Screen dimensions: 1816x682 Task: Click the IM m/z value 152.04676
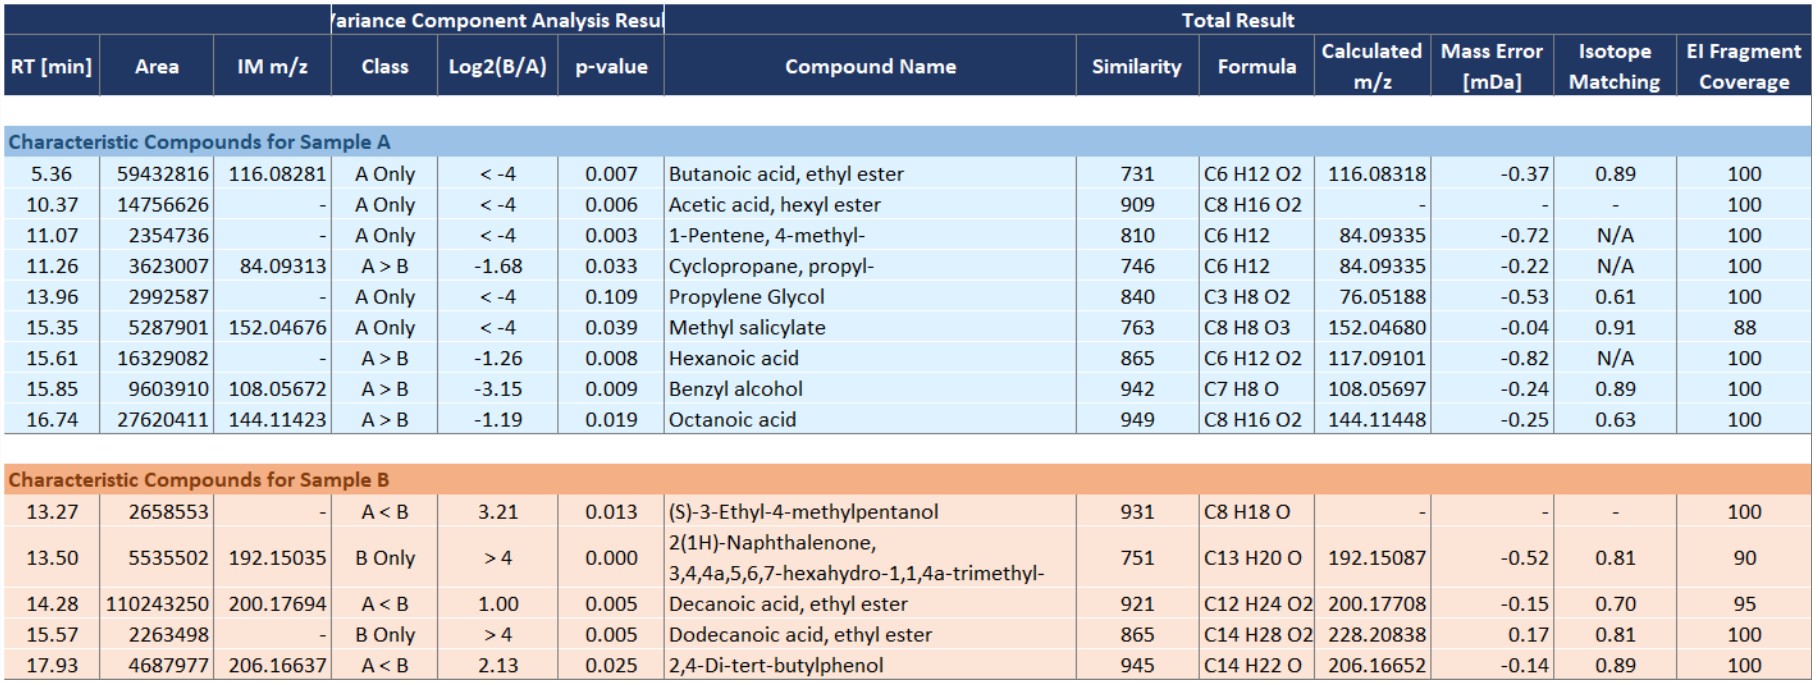pyautogui.click(x=277, y=328)
